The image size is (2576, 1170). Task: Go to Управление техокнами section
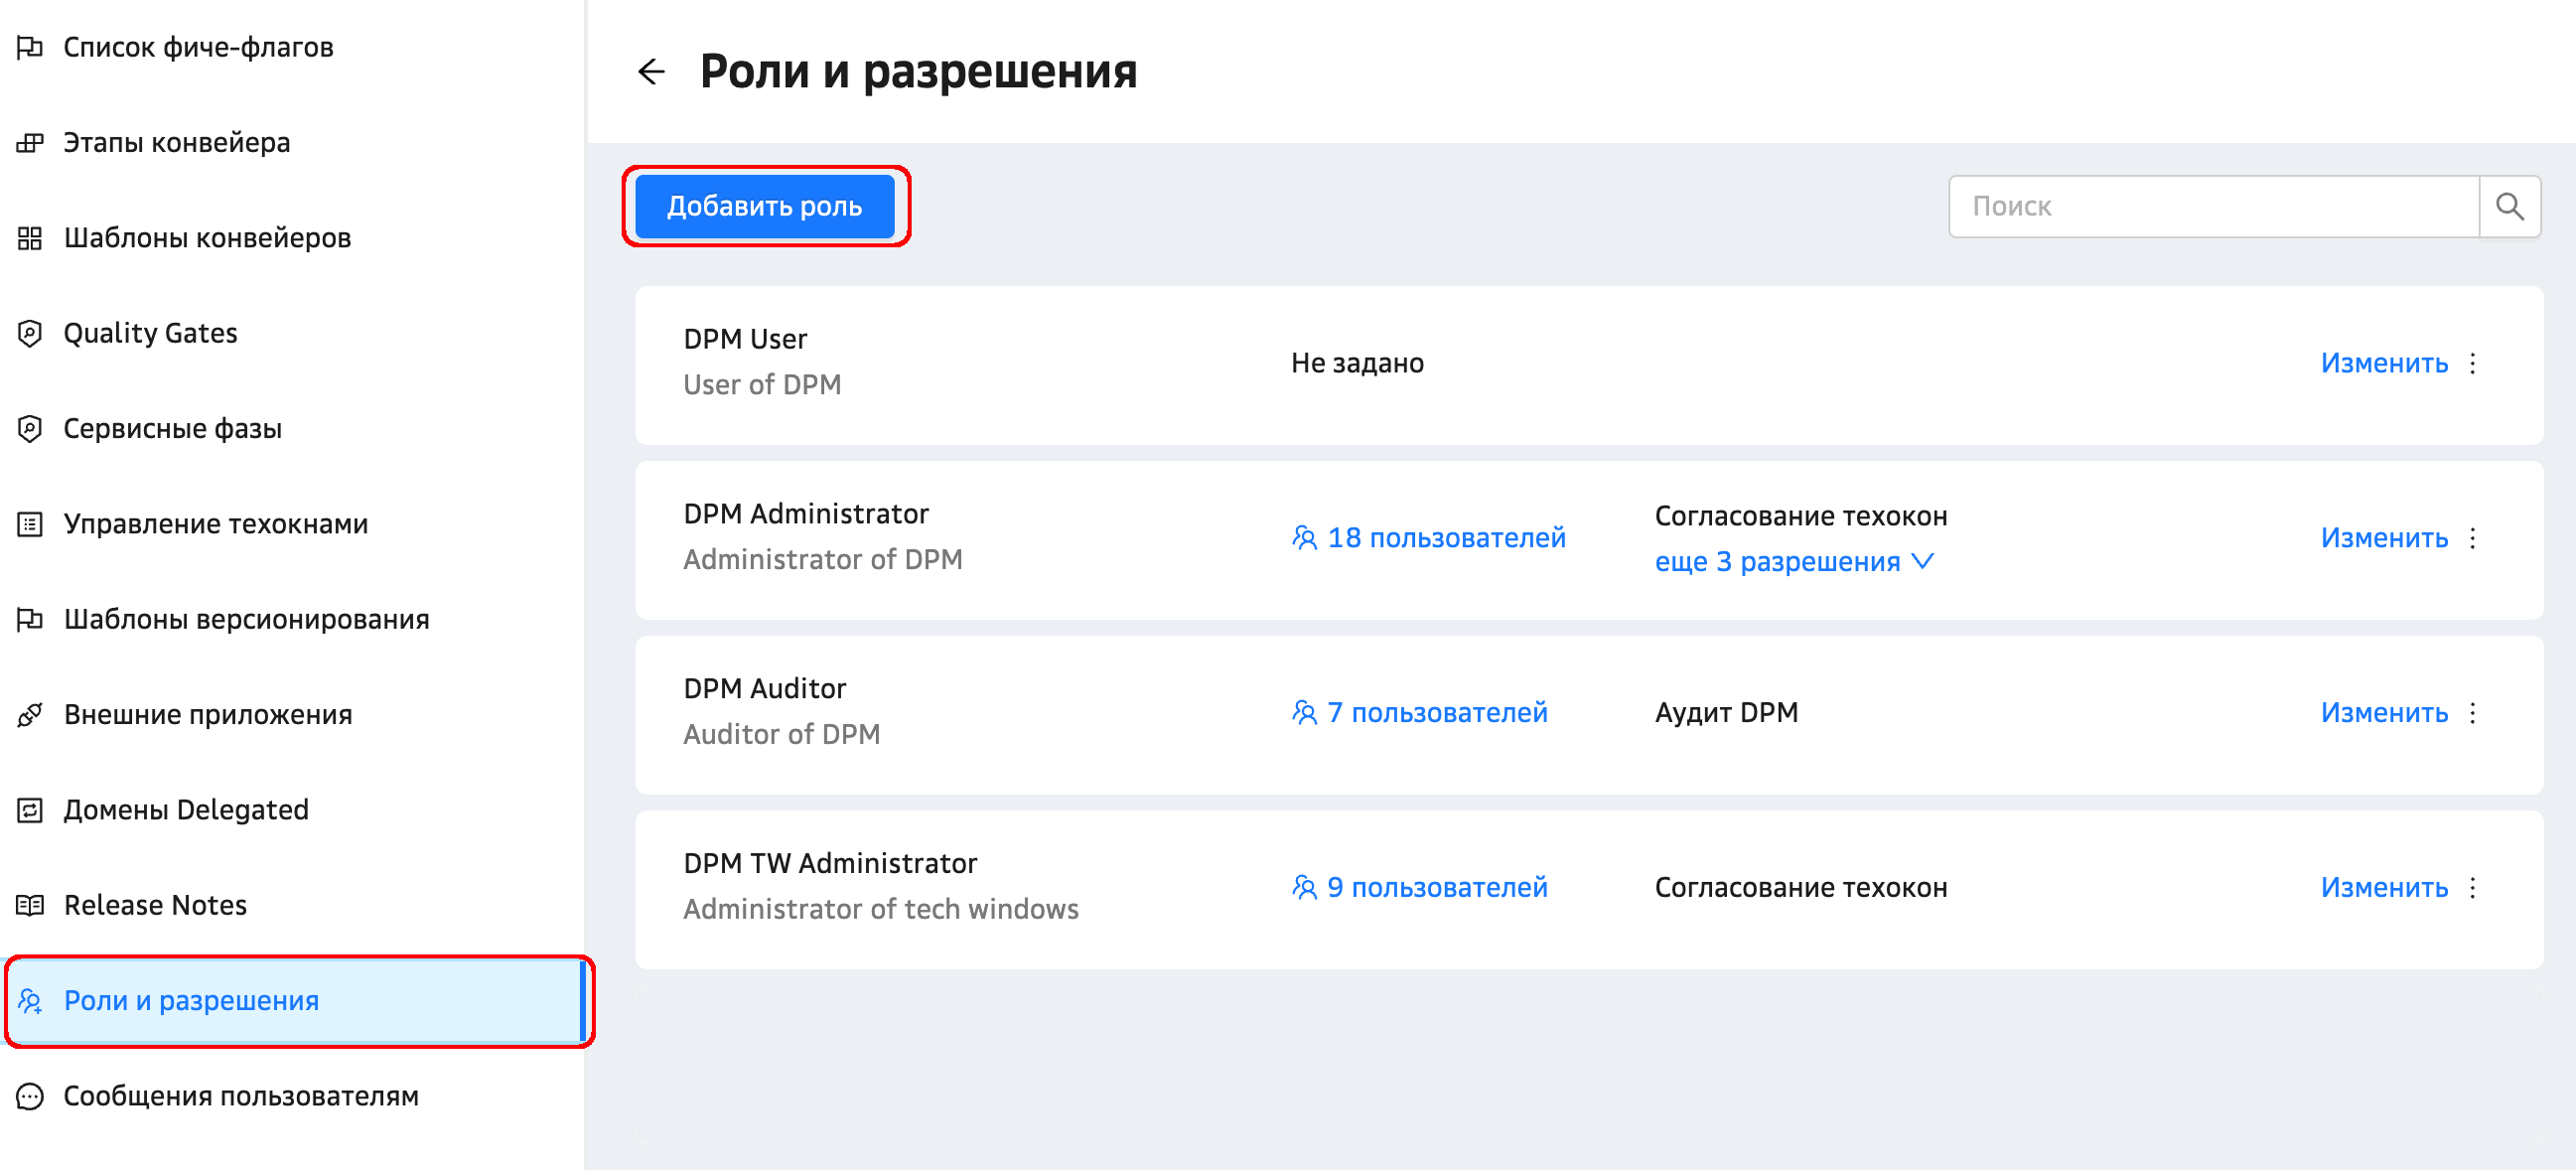(x=215, y=524)
